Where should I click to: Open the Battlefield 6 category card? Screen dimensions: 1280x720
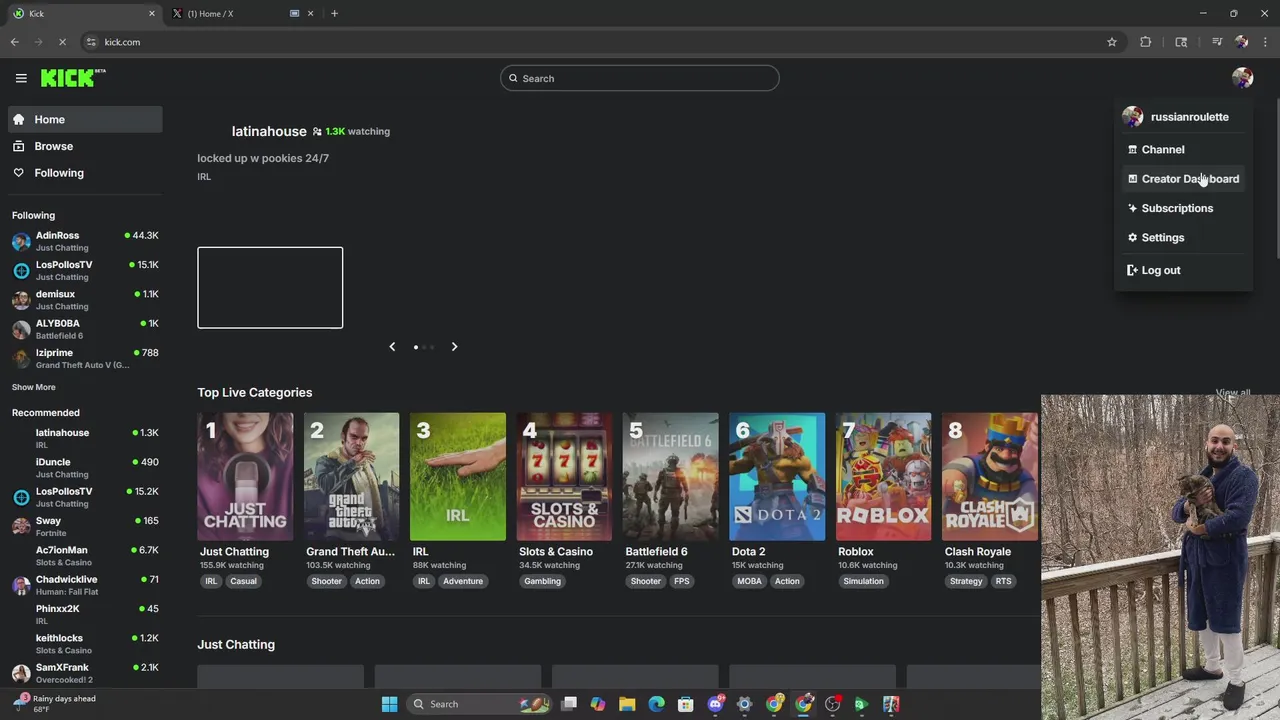pyautogui.click(x=671, y=477)
